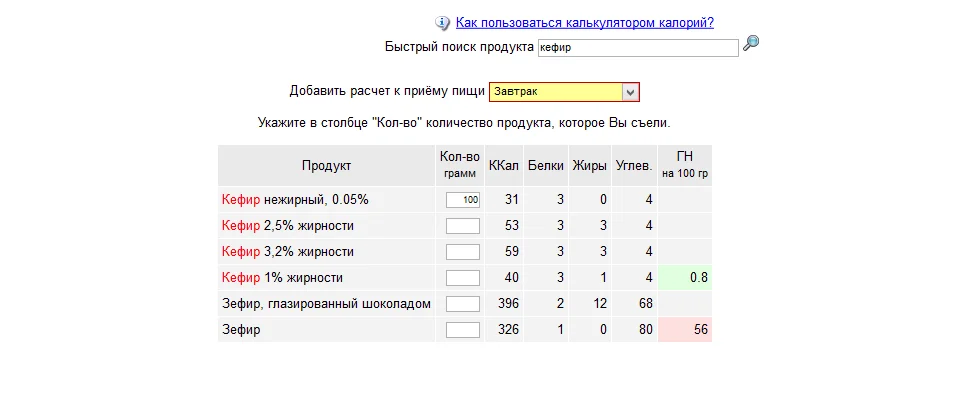Click the Продукт column header

[326, 166]
